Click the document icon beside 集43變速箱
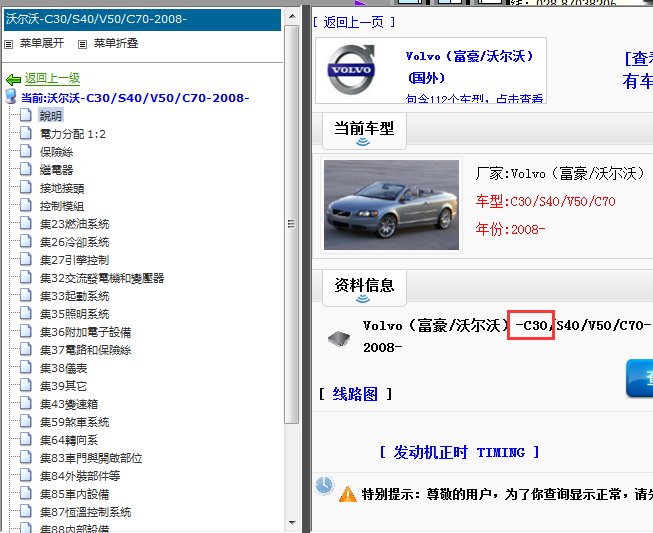The image size is (653, 533). click(26, 403)
